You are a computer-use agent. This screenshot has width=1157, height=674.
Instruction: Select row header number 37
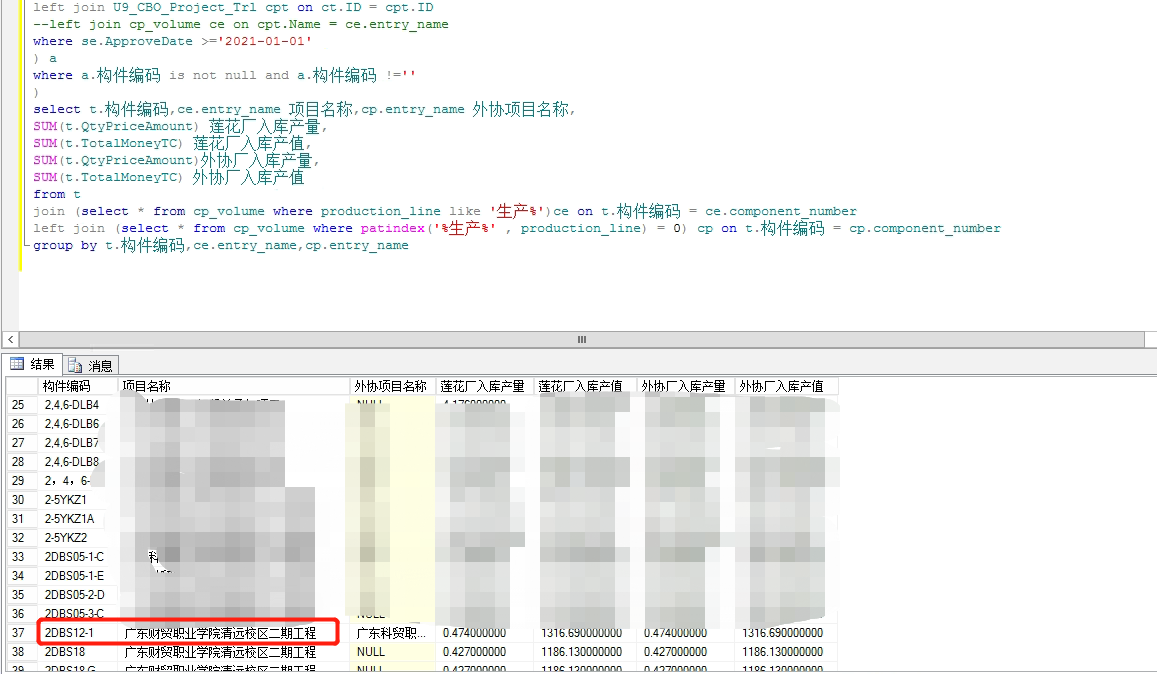[21, 633]
